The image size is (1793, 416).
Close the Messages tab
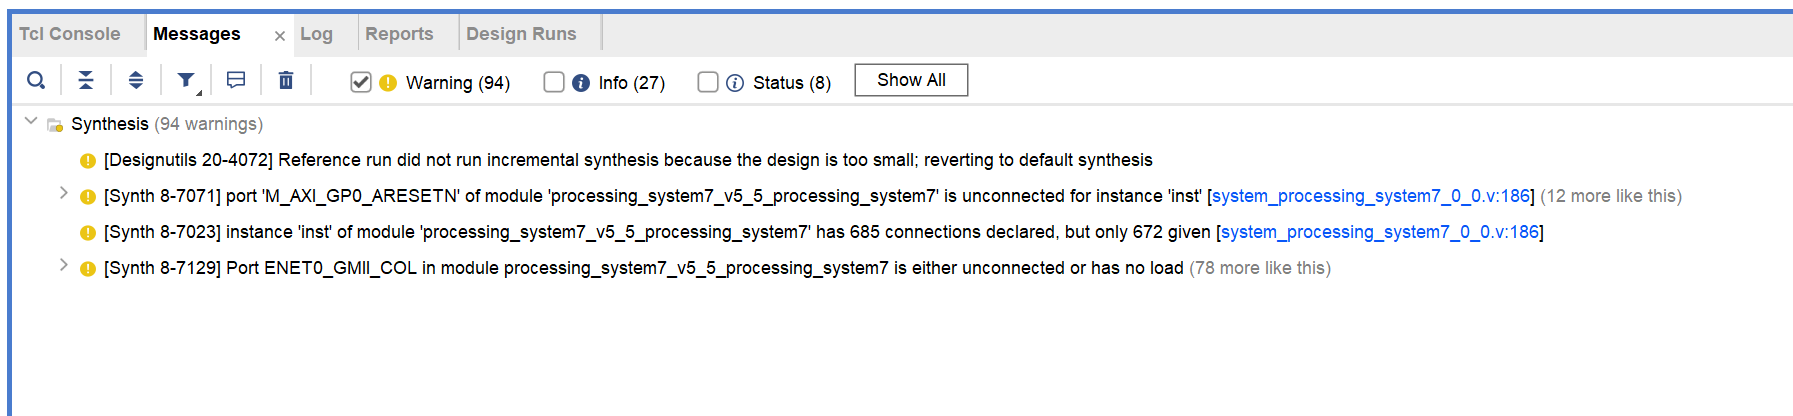tap(280, 36)
